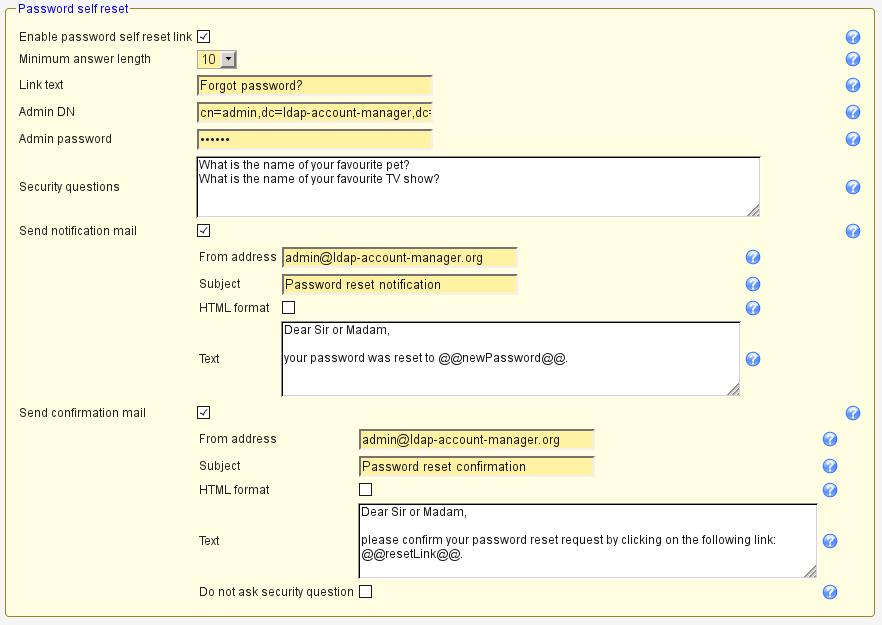The height and width of the screenshot is (625, 882).
Task: Click help icon next to Admin DN
Action: click(x=853, y=112)
